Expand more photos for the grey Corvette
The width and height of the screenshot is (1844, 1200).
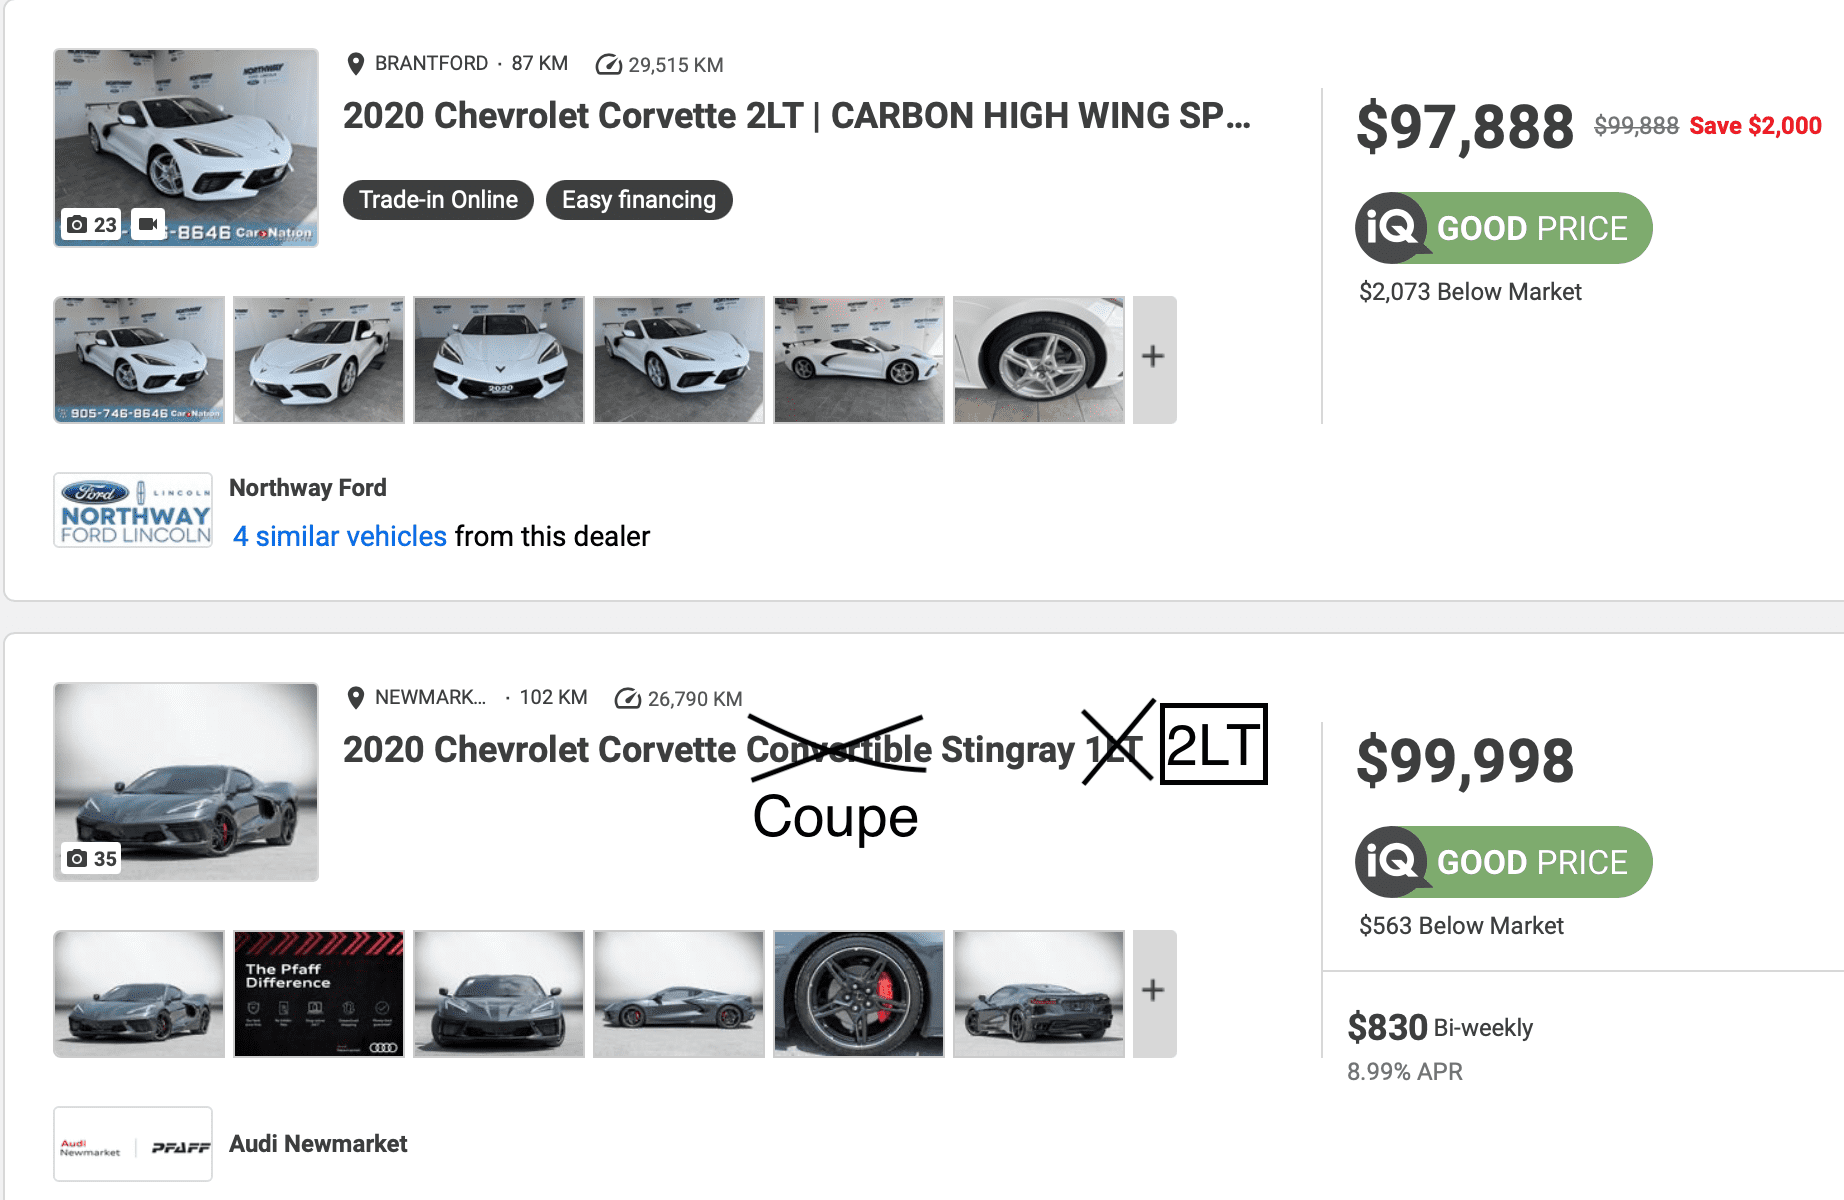coord(1154,993)
